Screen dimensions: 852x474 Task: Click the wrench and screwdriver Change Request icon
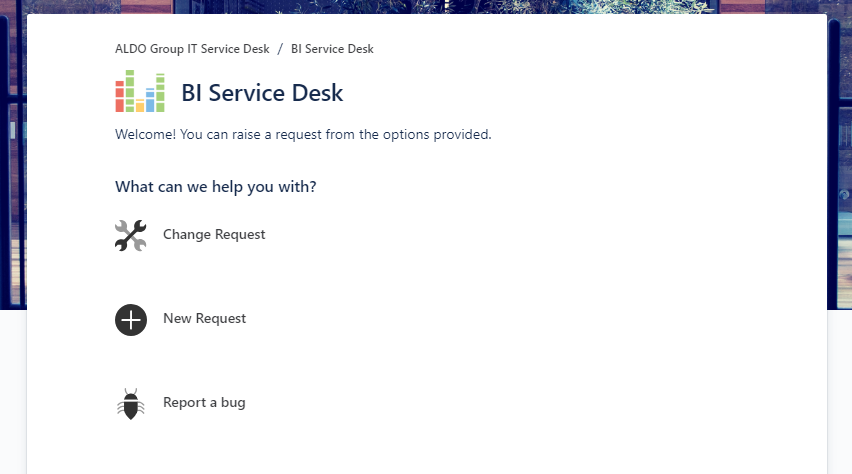130,235
